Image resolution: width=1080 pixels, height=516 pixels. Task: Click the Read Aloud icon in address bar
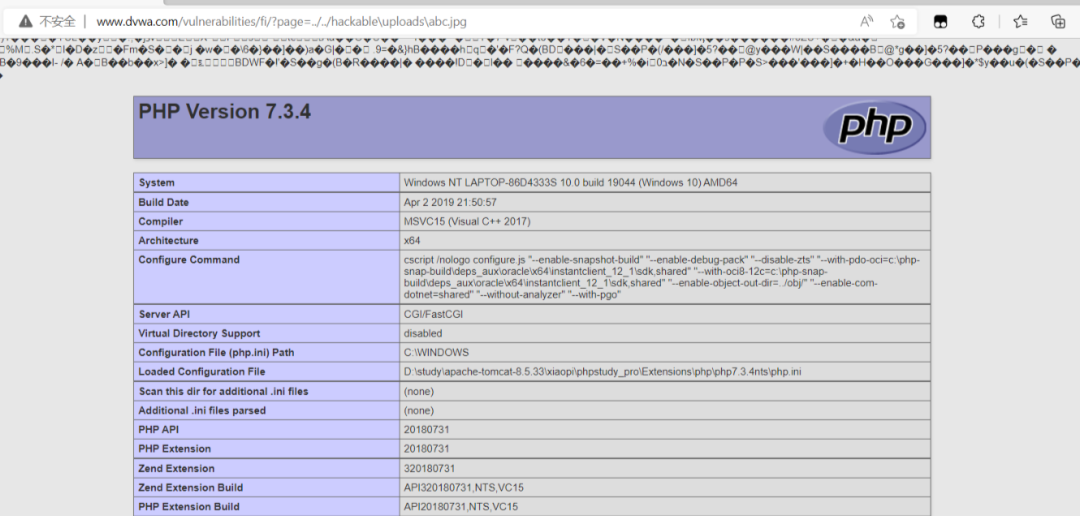(866, 21)
